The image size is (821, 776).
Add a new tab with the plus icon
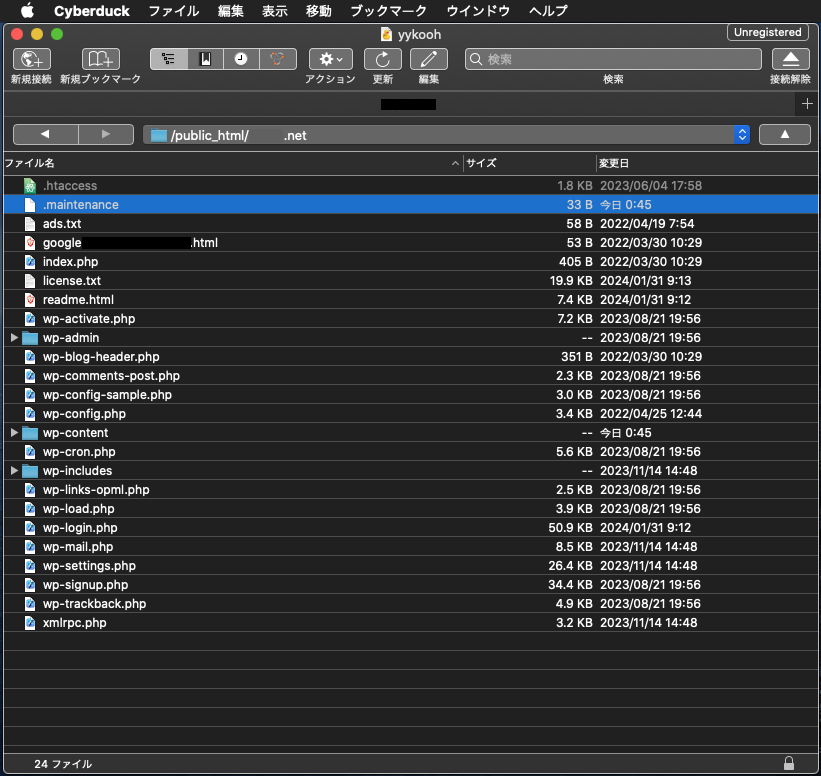click(x=807, y=104)
